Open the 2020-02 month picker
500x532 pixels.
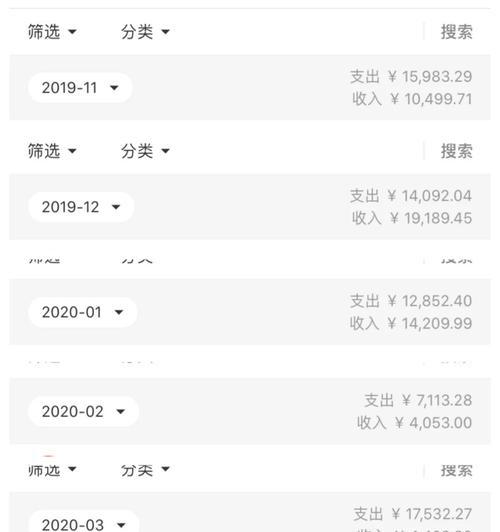(x=83, y=411)
